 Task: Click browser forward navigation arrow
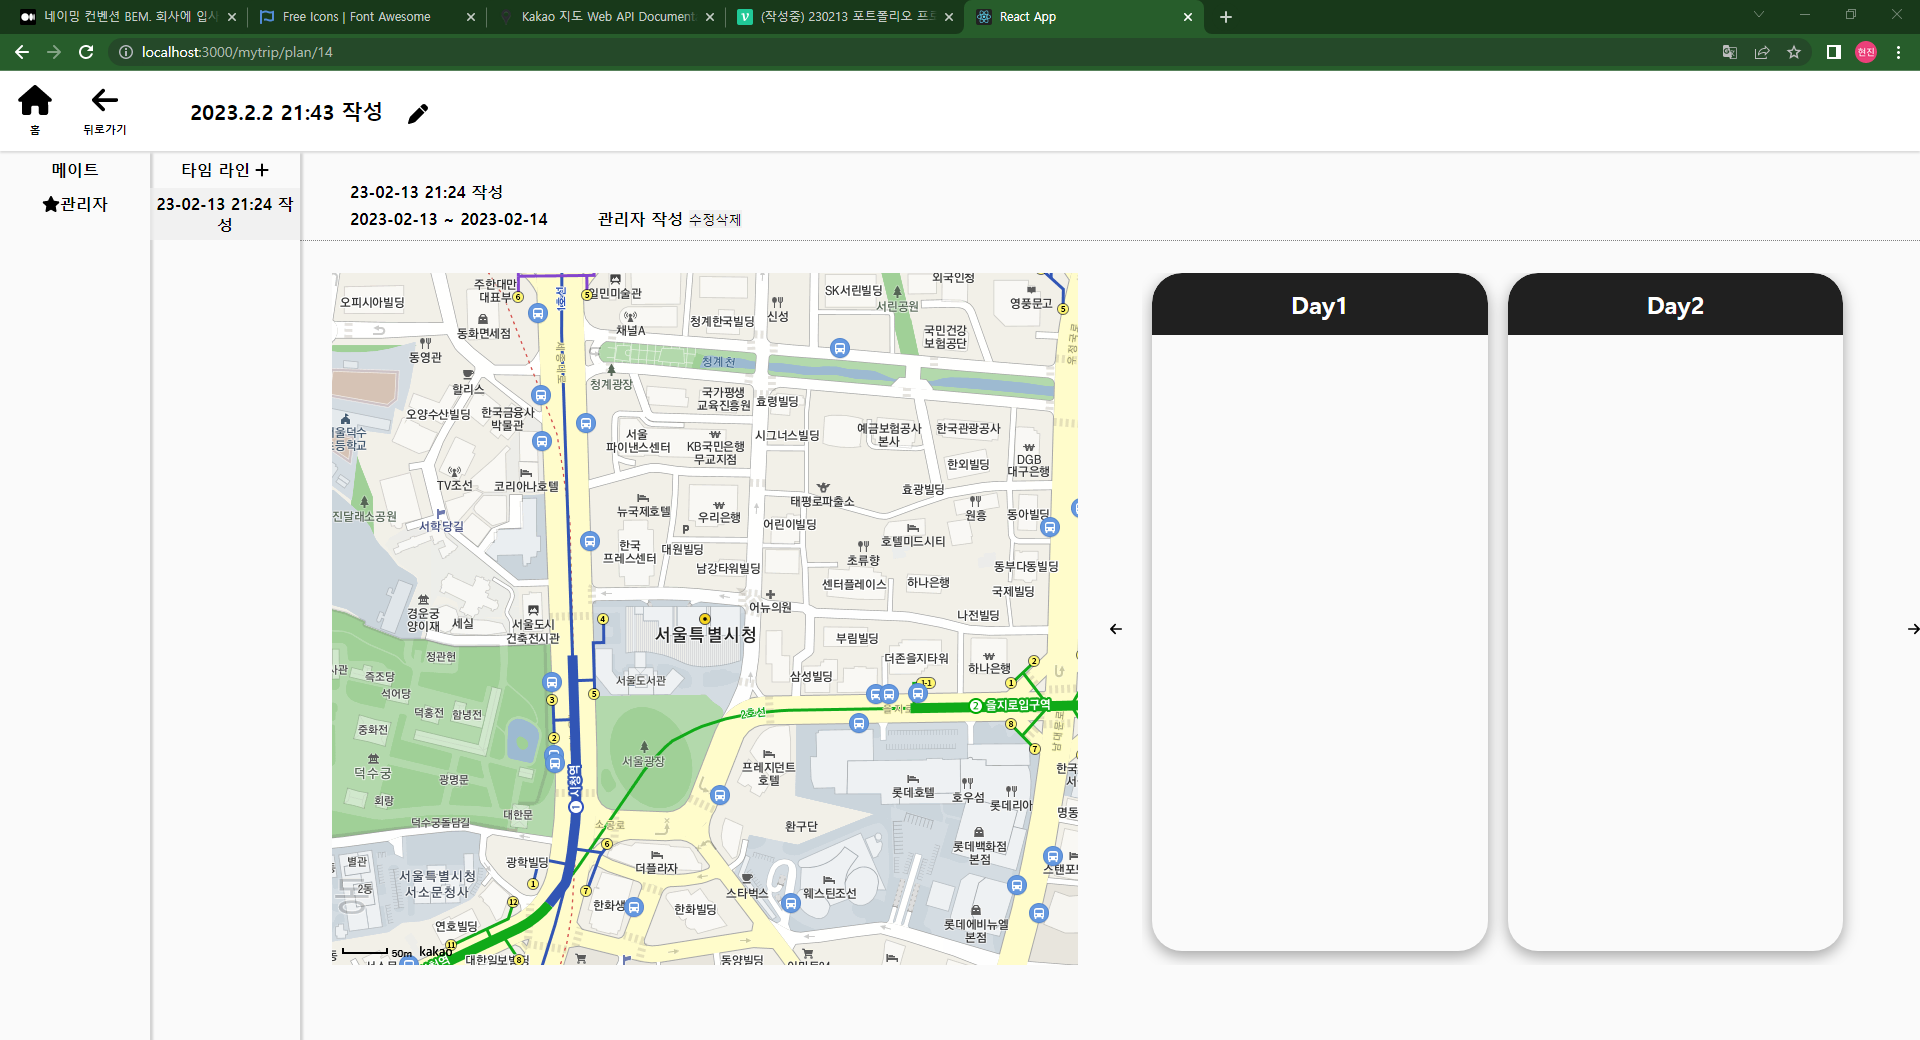coord(54,52)
